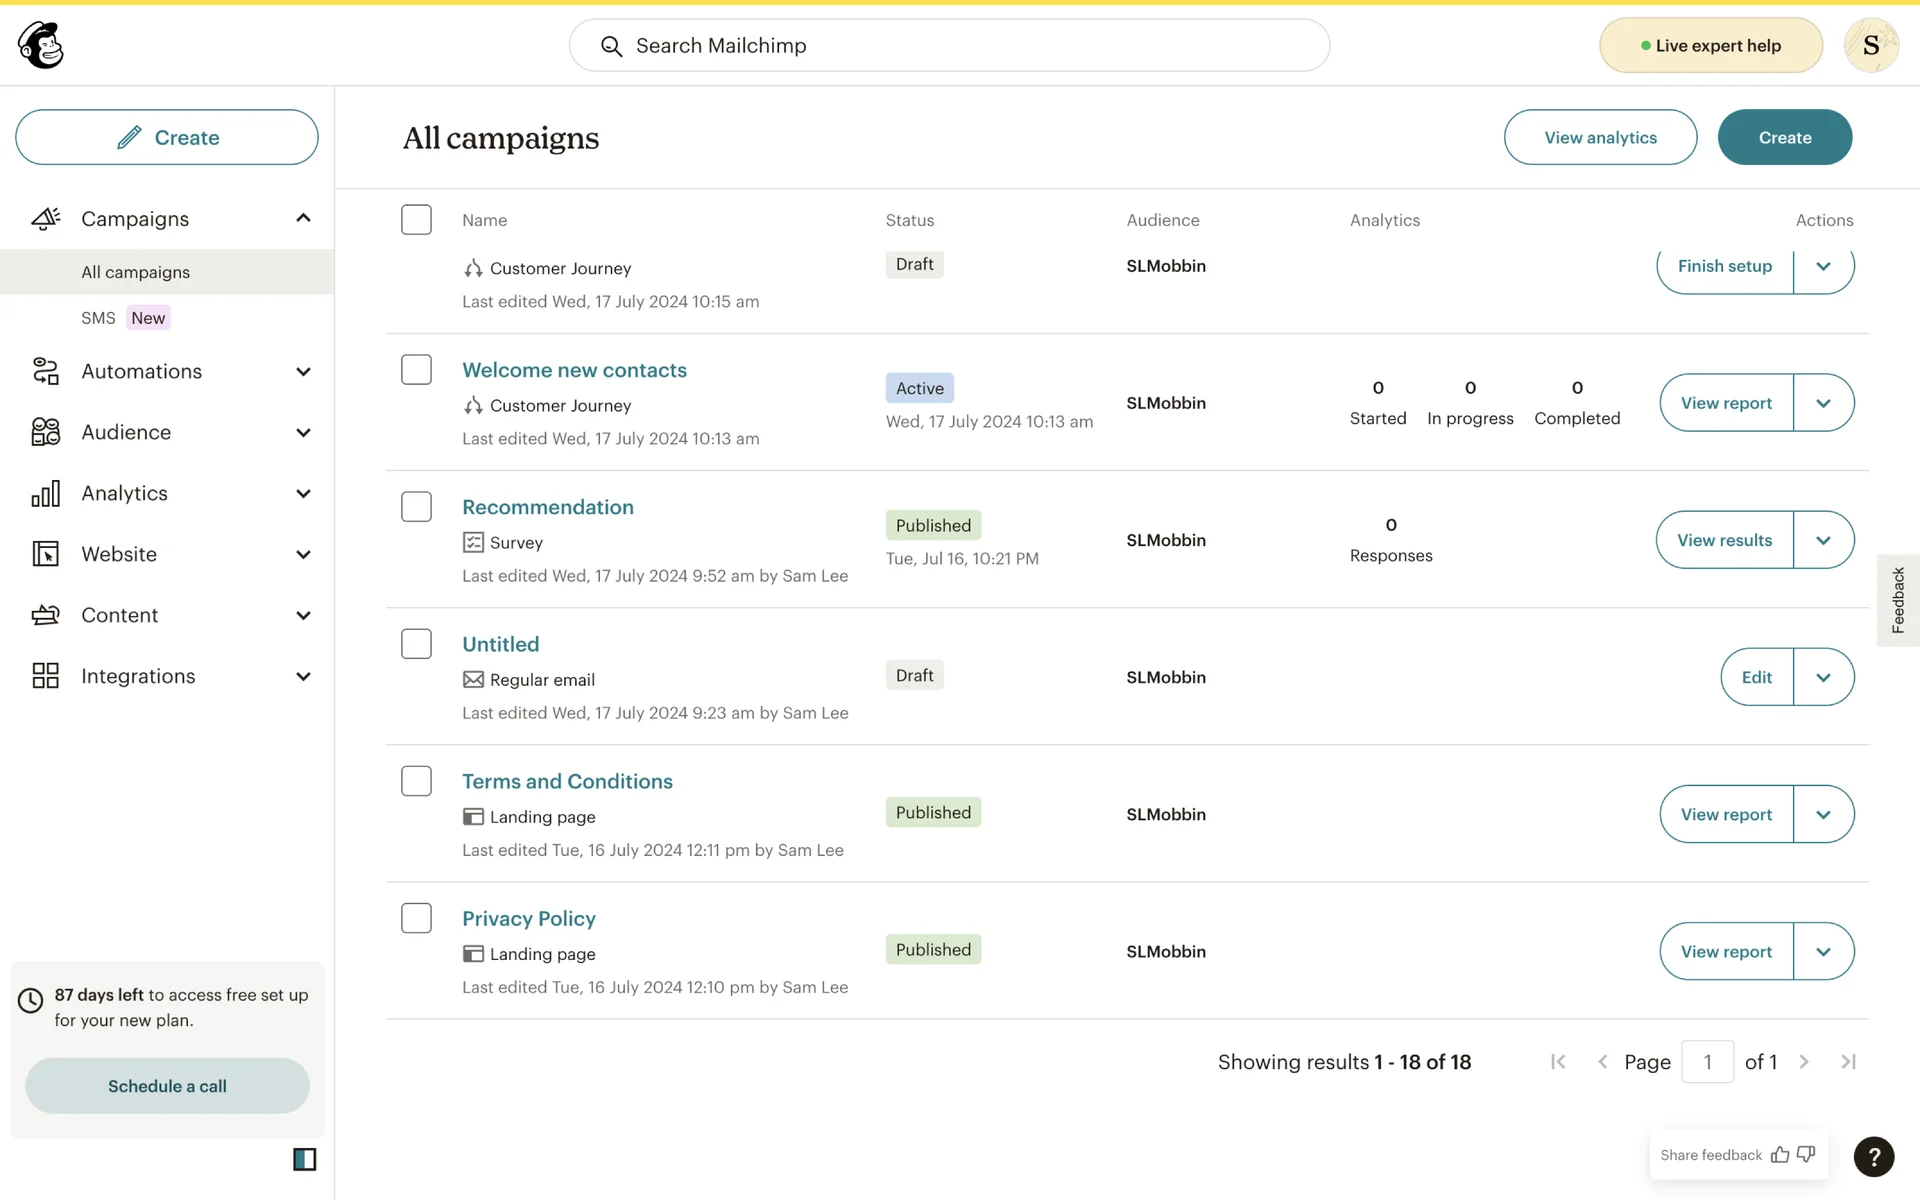
Task: Click the thumbs down feedback icon
Action: (x=1806, y=1155)
